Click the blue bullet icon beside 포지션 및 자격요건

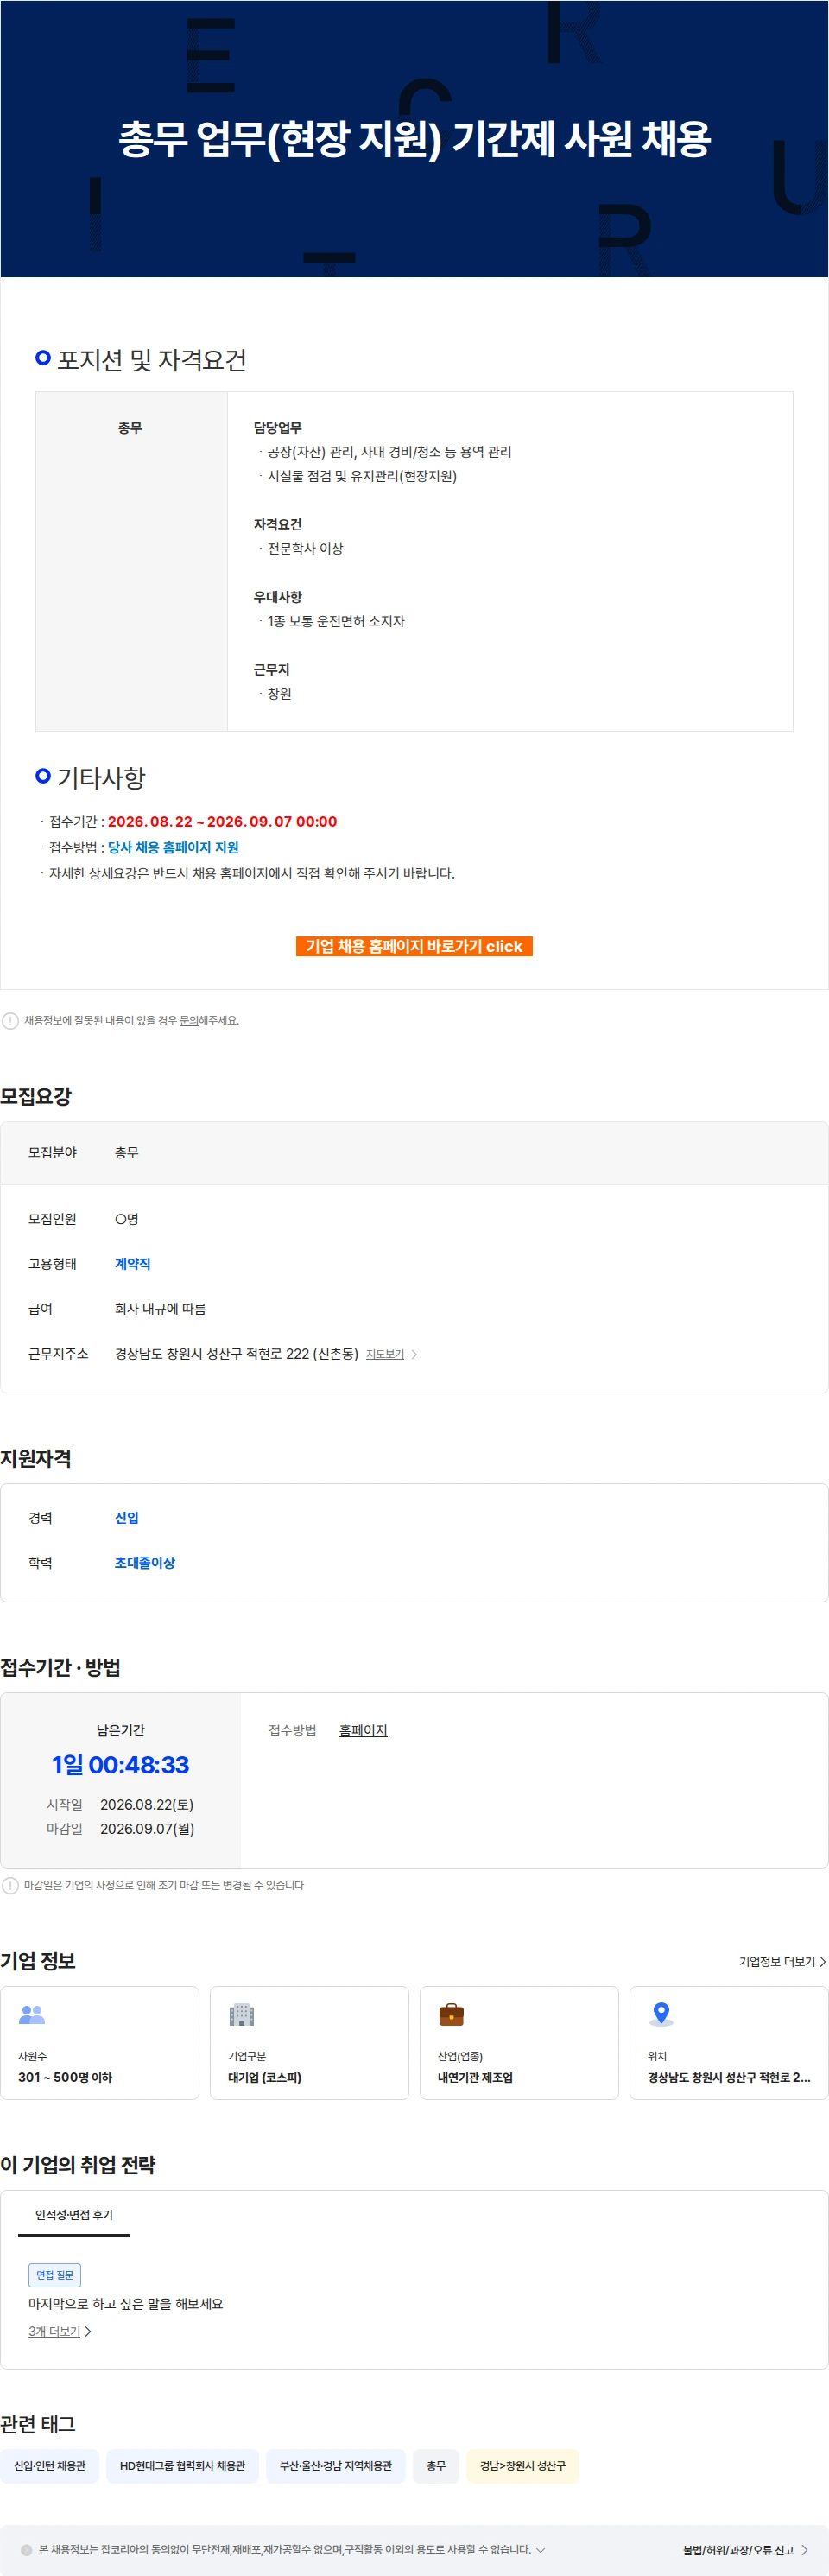coord(43,358)
